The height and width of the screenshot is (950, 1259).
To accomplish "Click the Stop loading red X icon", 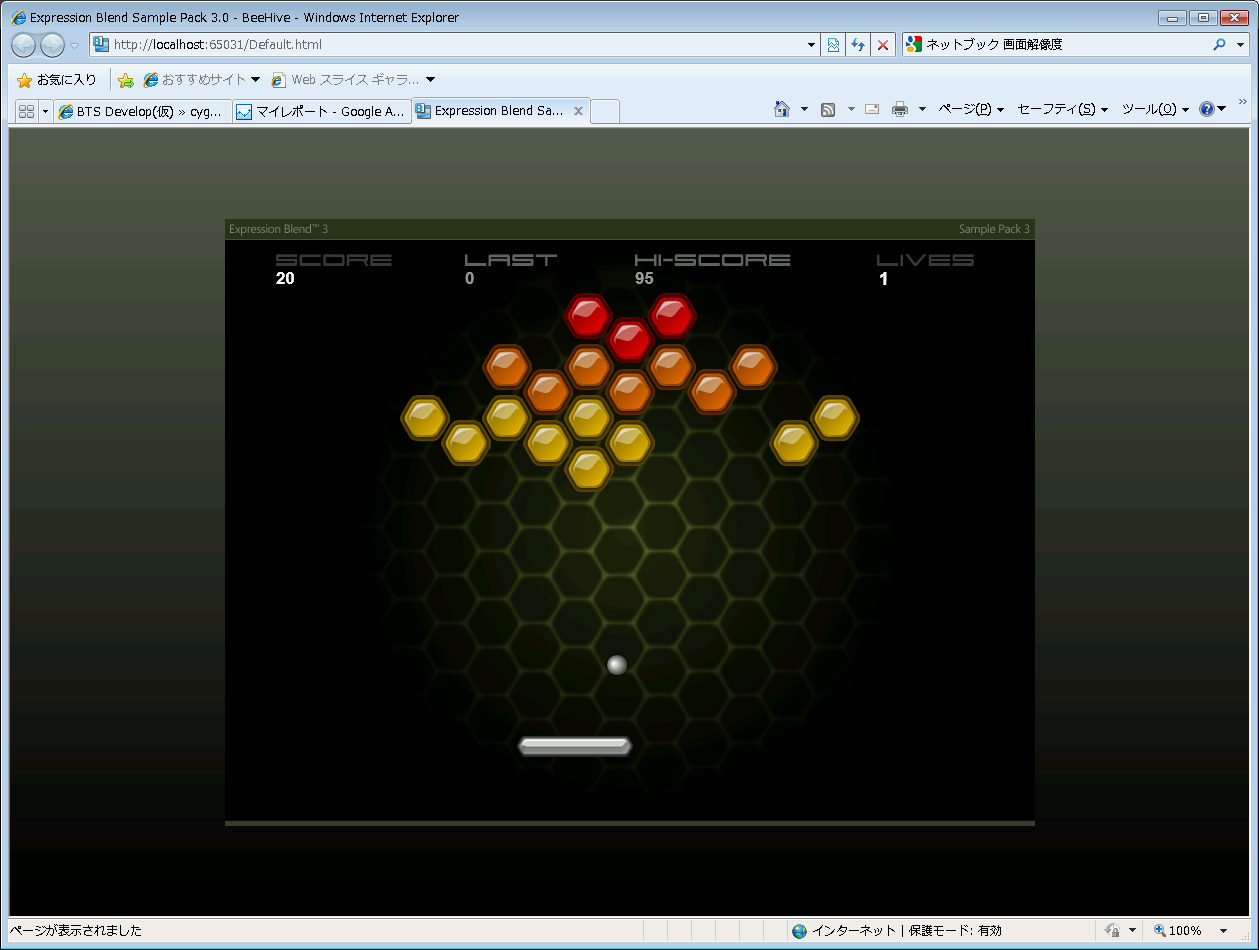I will tap(882, 45).
